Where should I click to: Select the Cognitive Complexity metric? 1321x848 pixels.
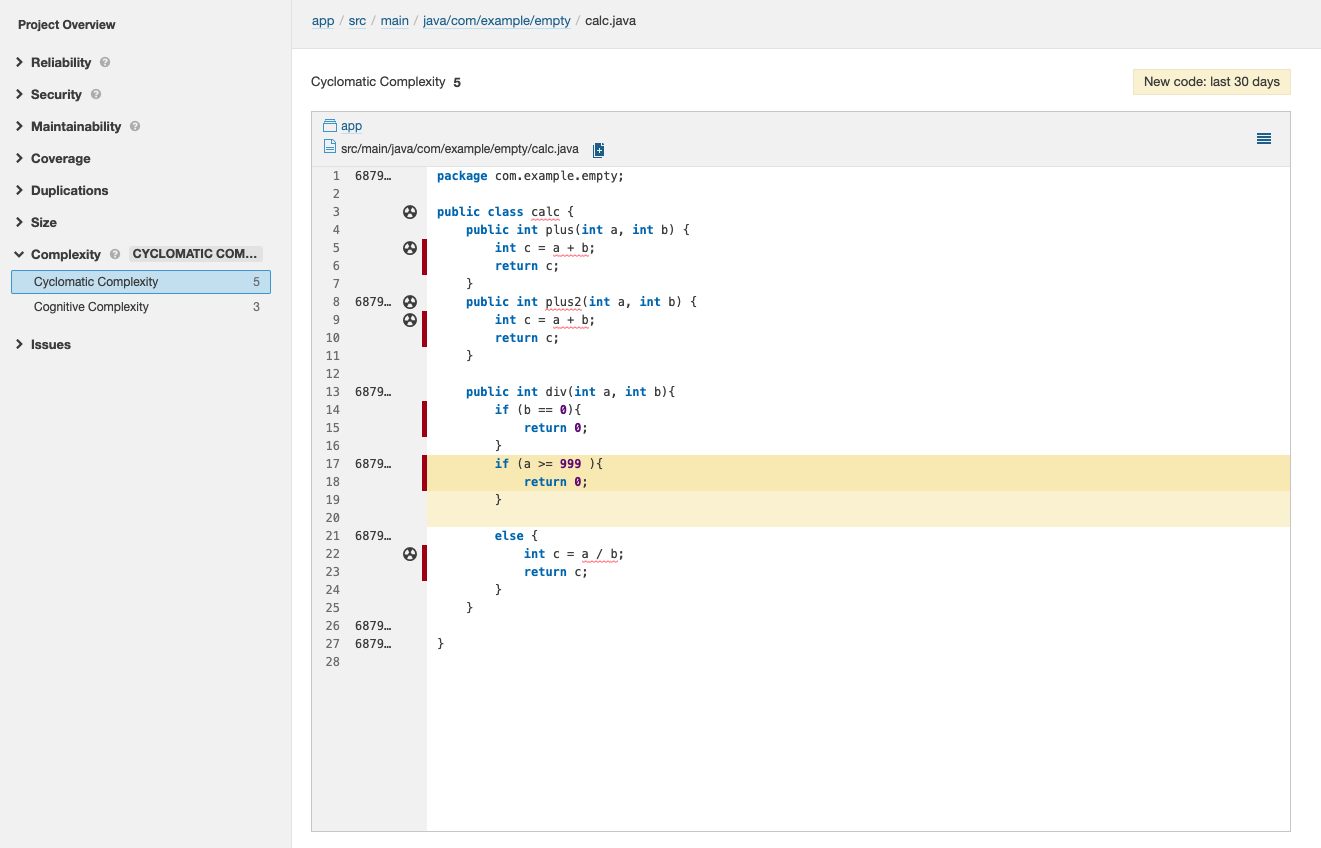(141, 307)
